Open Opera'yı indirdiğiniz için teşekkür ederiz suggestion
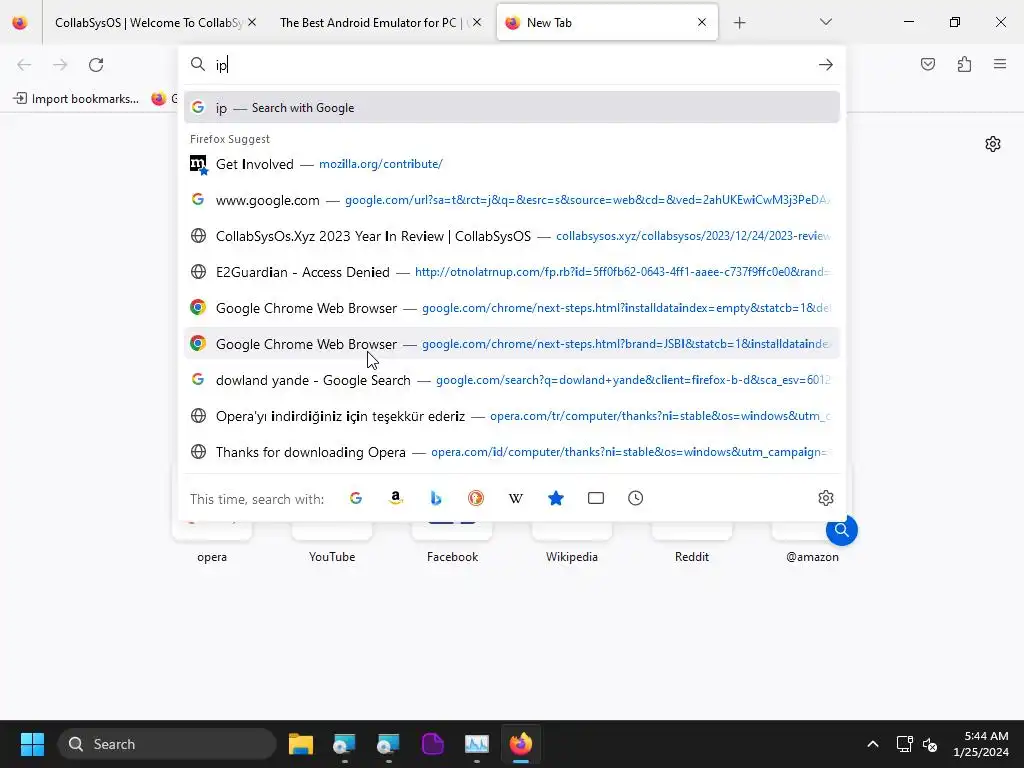The width and height of the screenshot is (1024, 768). [511, 416]
